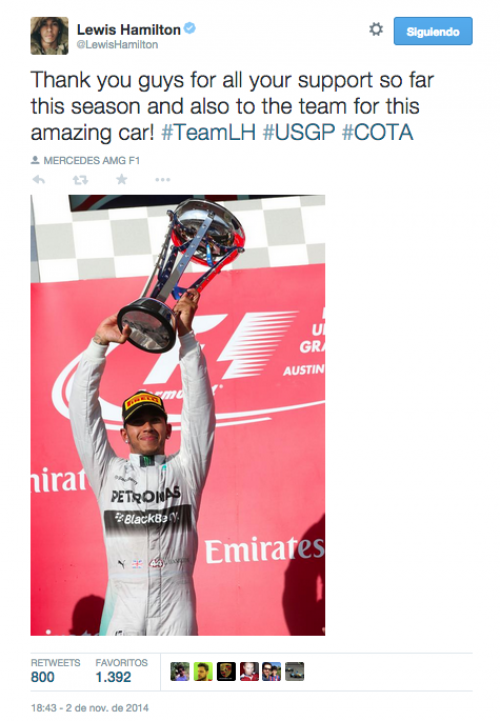
Task: Open the last avatar in favoriters row
Action: pos(294,671)
